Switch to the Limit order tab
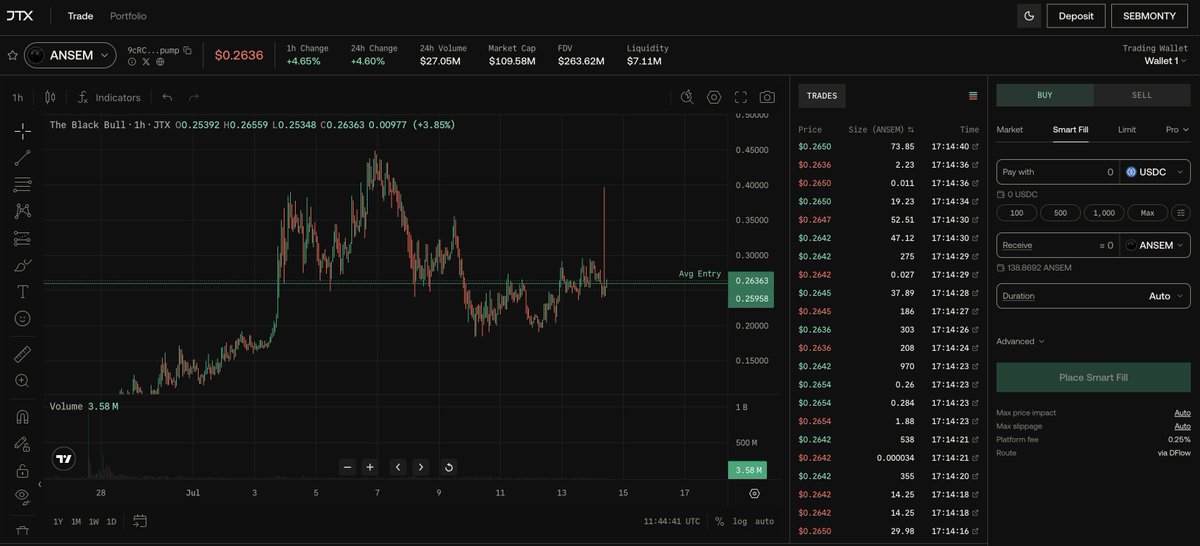This screenshot has height=546, width=1200. click(x=1126, y=130)
